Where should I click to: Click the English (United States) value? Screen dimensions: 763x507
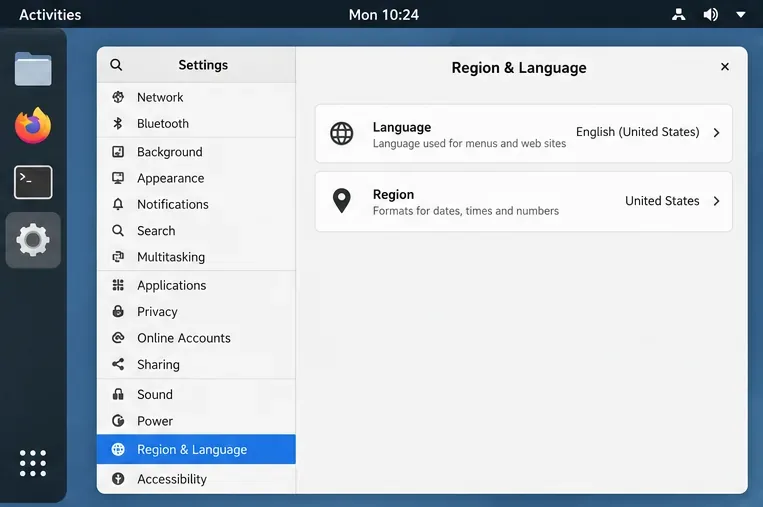coord(637,132)
